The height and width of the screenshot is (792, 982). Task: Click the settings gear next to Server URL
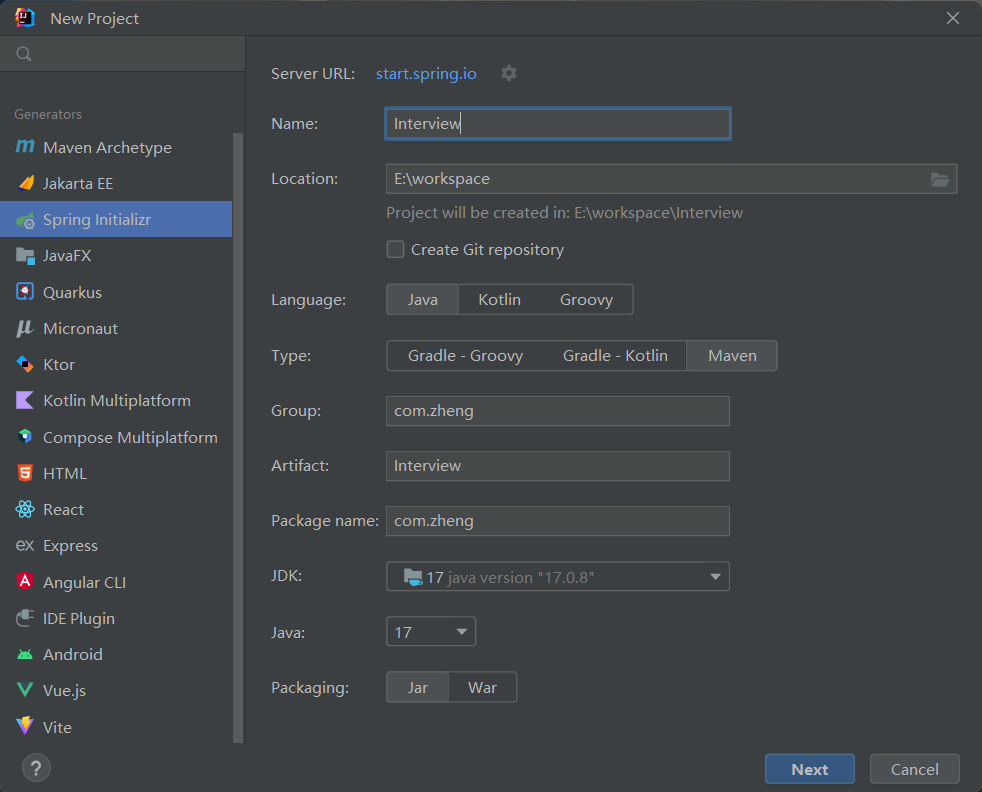pyautogui.click(x=509, y=73)
